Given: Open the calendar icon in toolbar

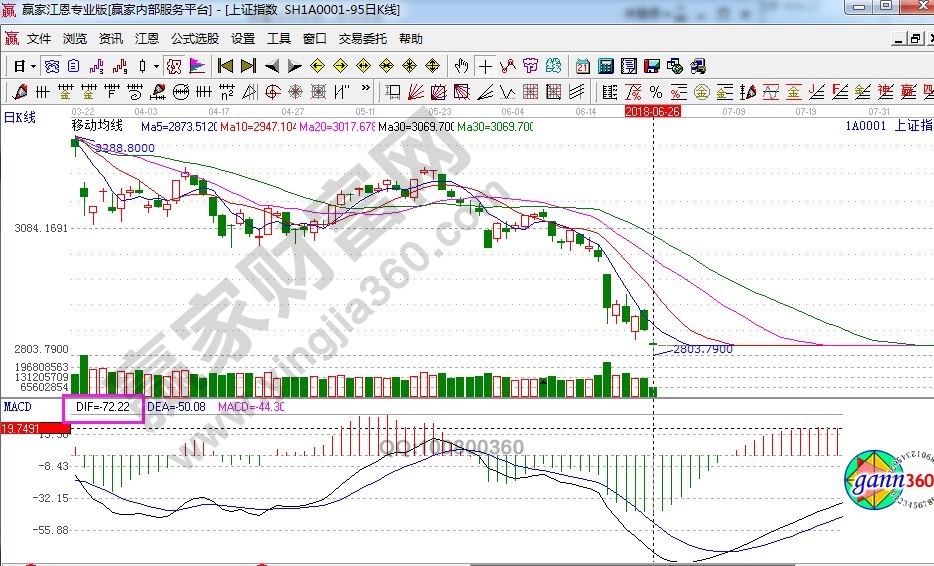Looking at the screenshot, I should tap(583, 66).
